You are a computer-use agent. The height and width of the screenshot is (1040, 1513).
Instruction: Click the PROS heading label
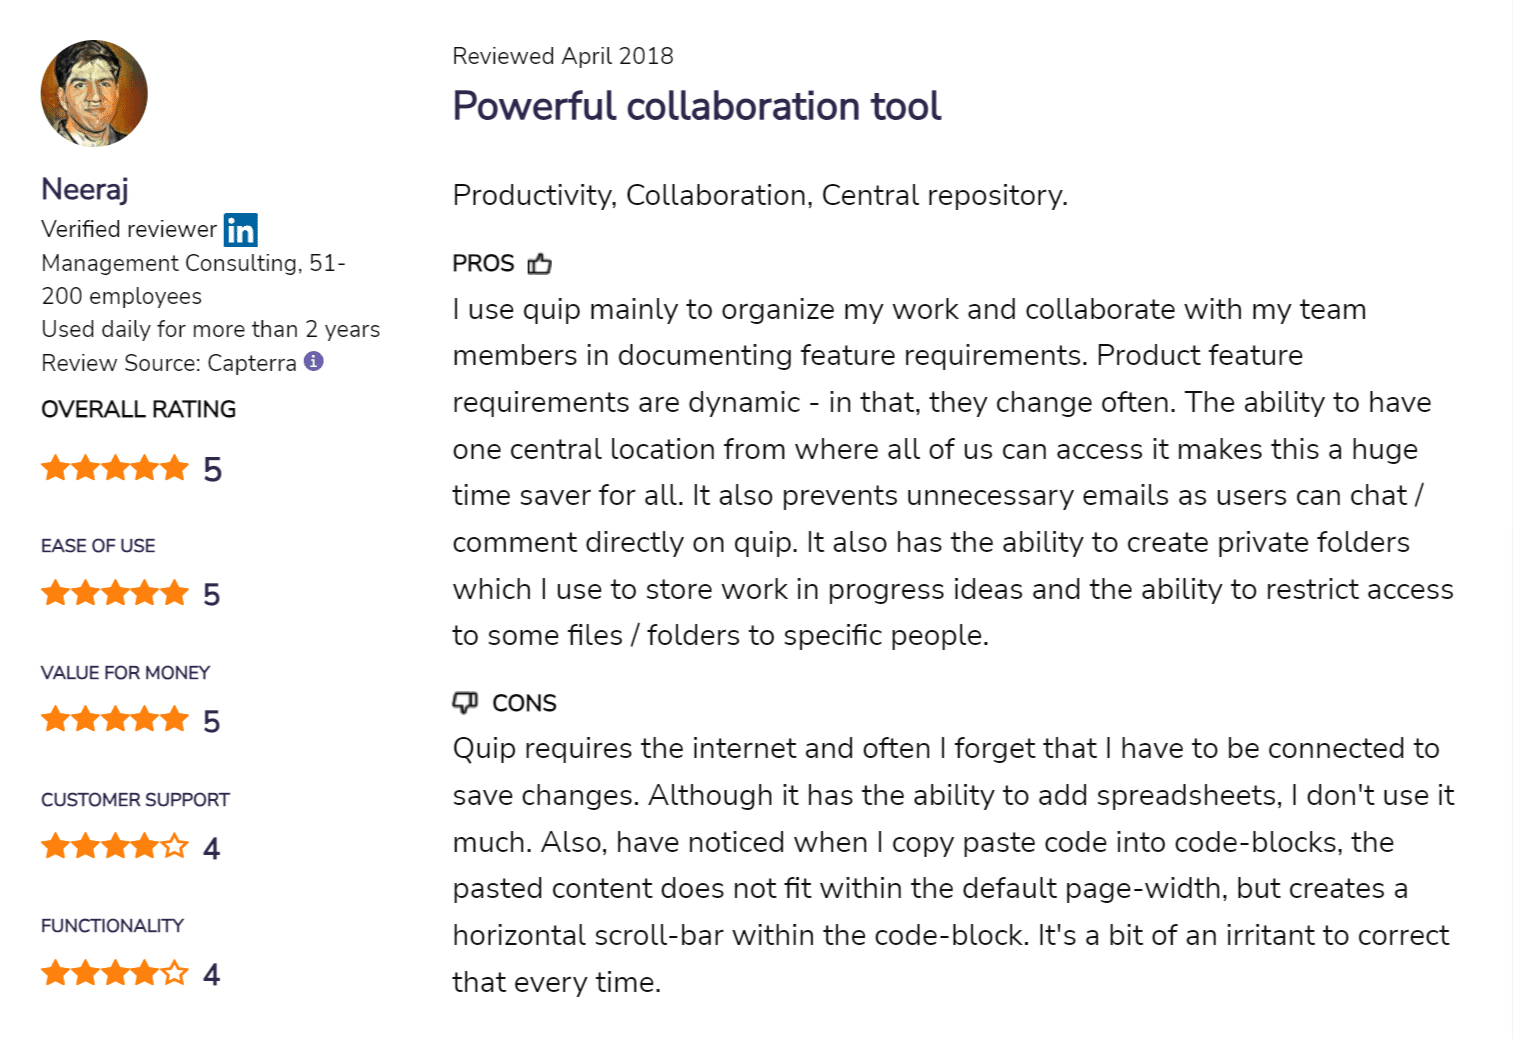tap(483, 264)
